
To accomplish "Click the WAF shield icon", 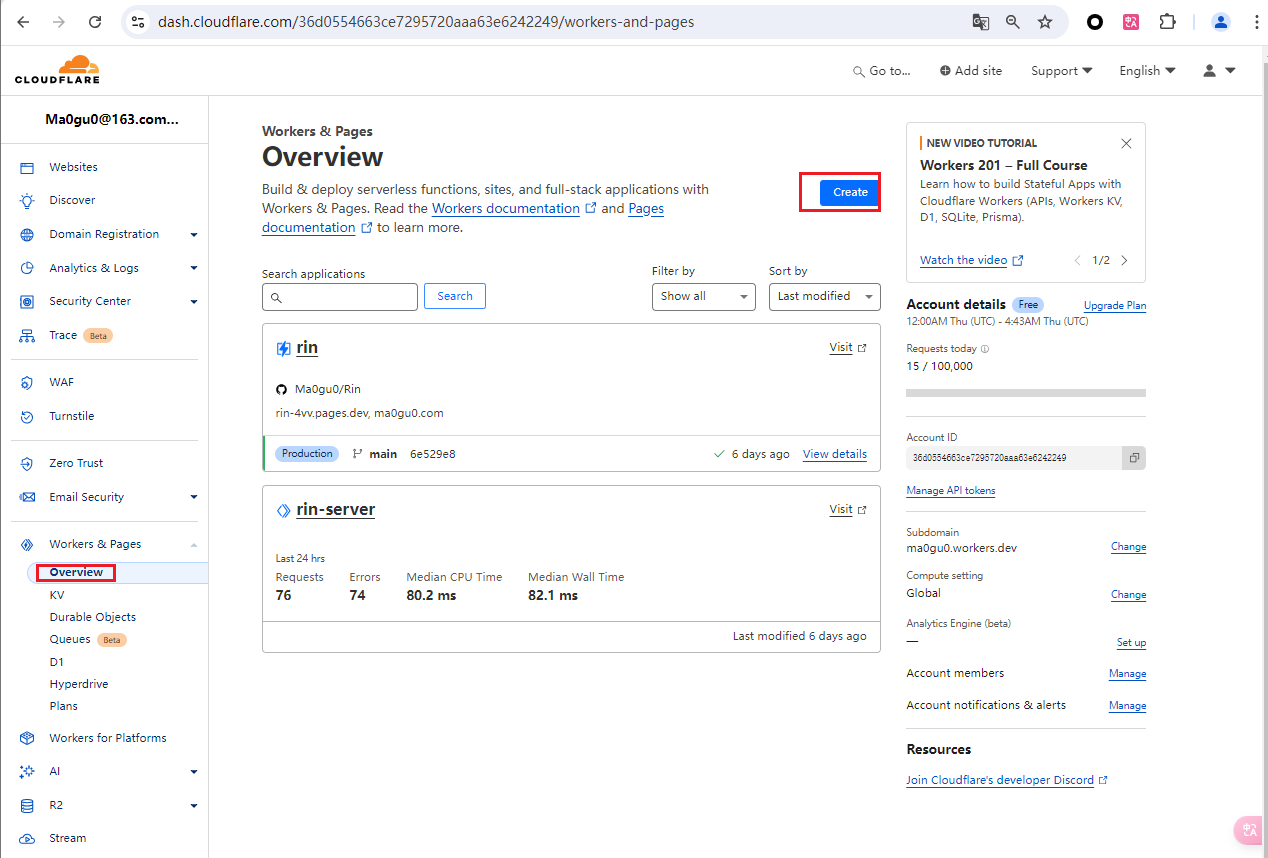I will click(x=28, y=383).
